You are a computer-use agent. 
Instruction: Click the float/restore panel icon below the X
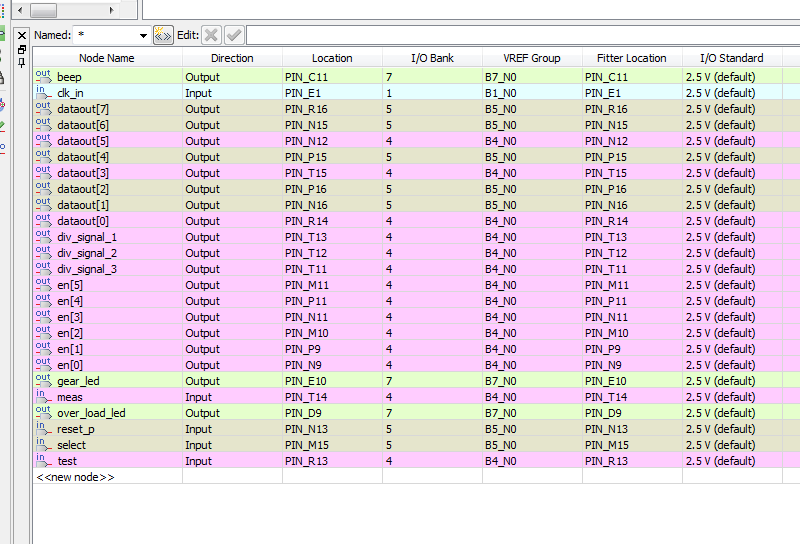(21, 50)
